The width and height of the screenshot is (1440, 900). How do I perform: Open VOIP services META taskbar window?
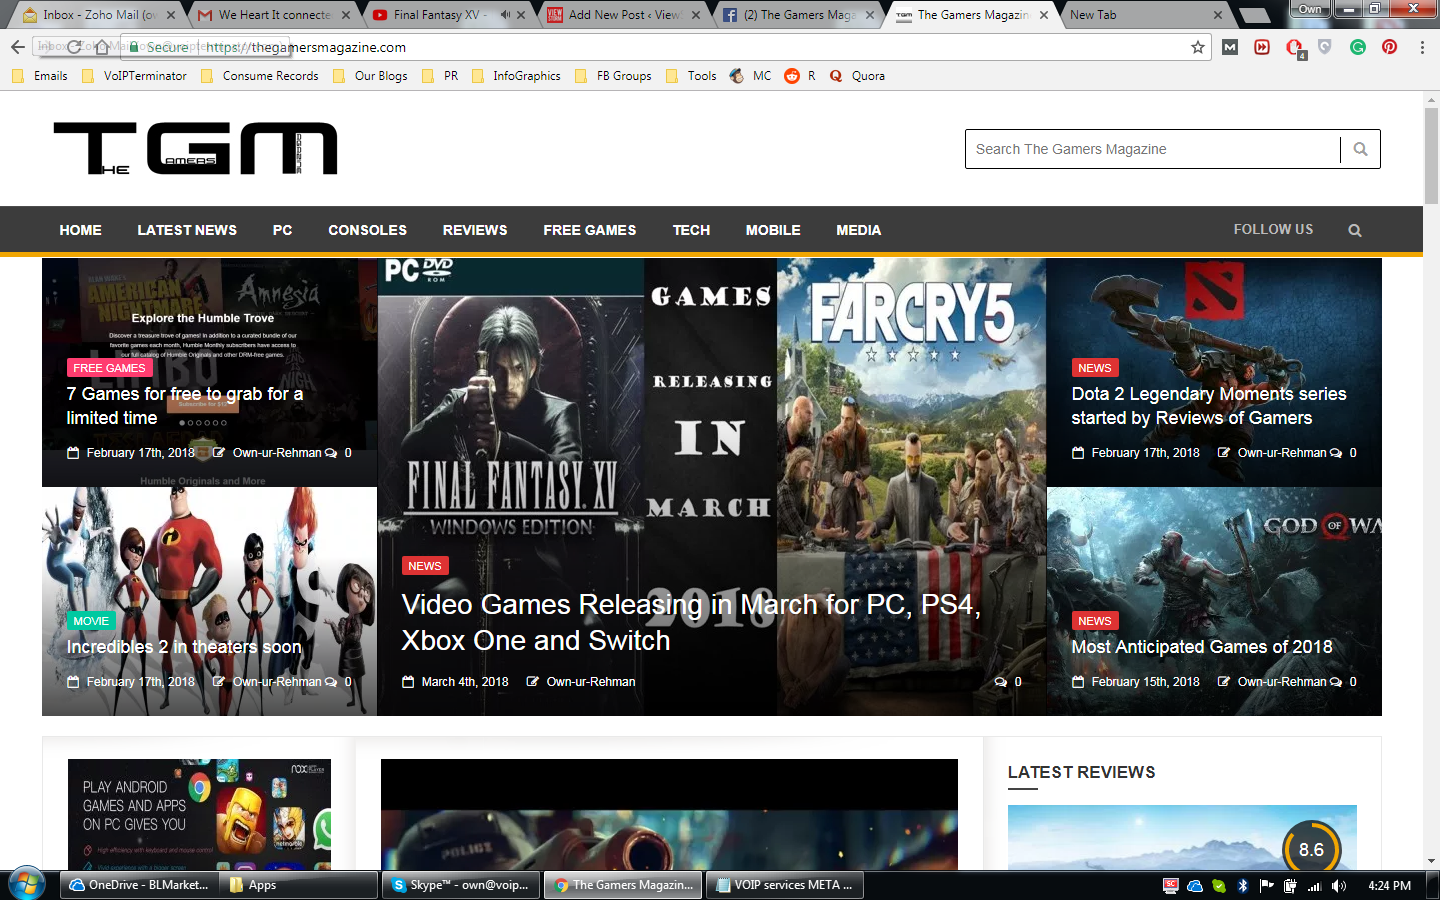pyautogui.click(x=785, y=885)
